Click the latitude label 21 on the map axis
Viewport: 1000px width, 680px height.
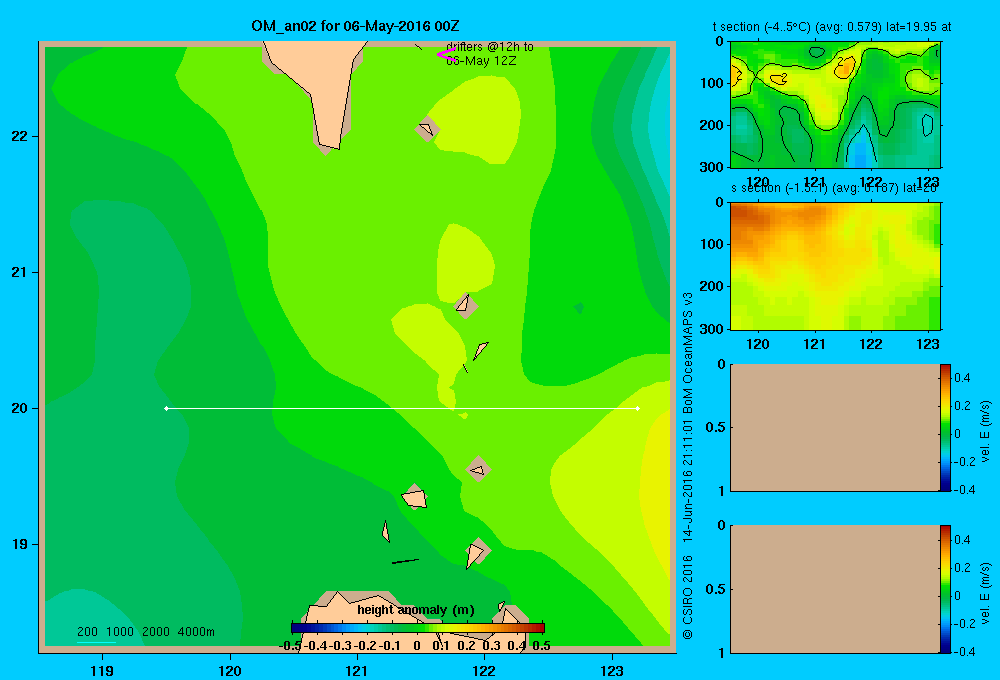[x=19, y=272]
